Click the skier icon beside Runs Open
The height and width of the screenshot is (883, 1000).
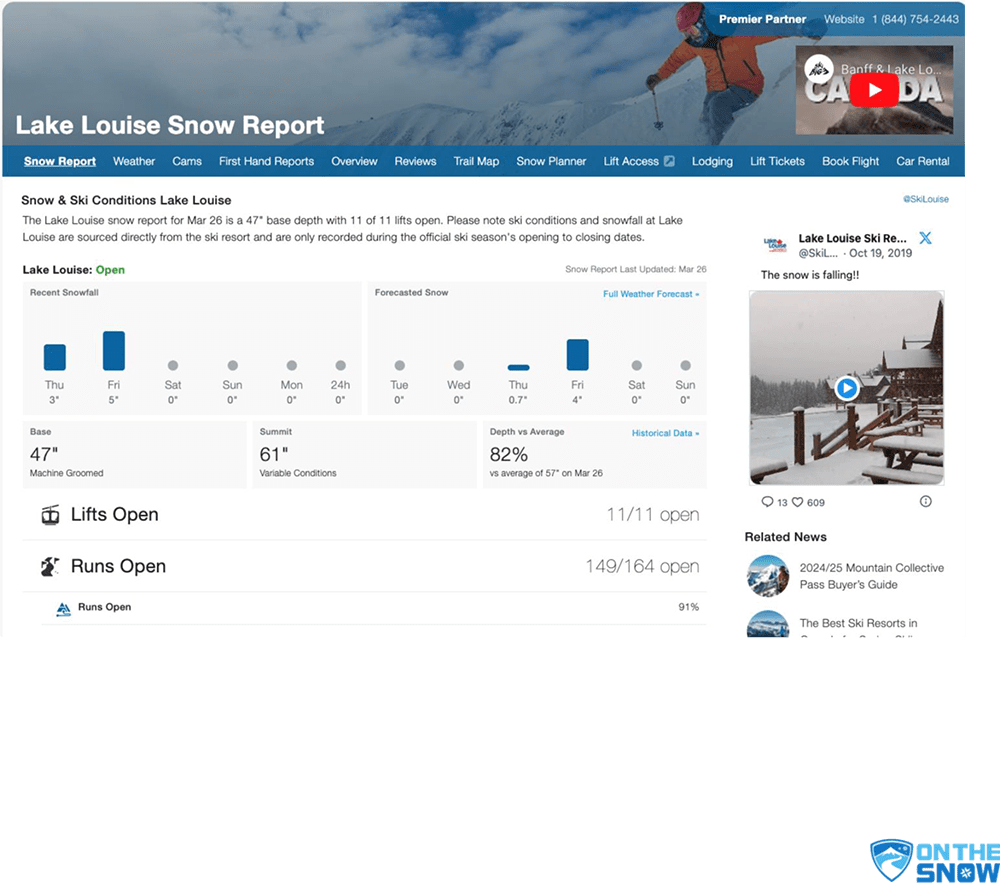coord(50,566)
